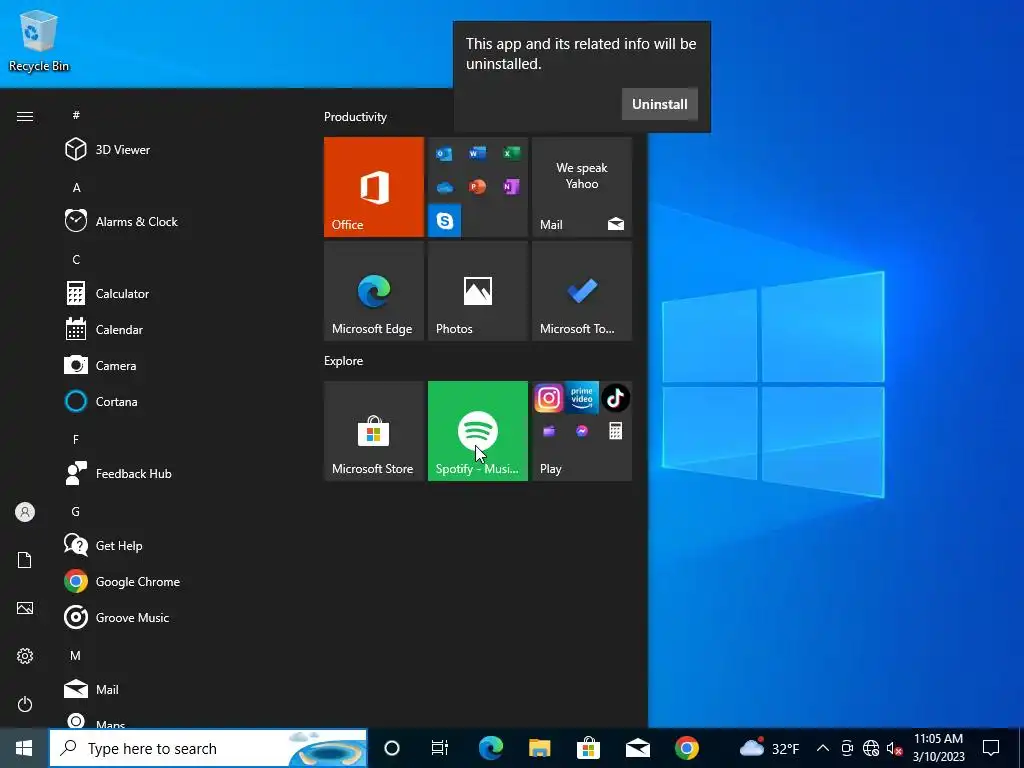Click the user account icon in Start sidebar
Screen dimensions: 1024x768
coord(25,512)
